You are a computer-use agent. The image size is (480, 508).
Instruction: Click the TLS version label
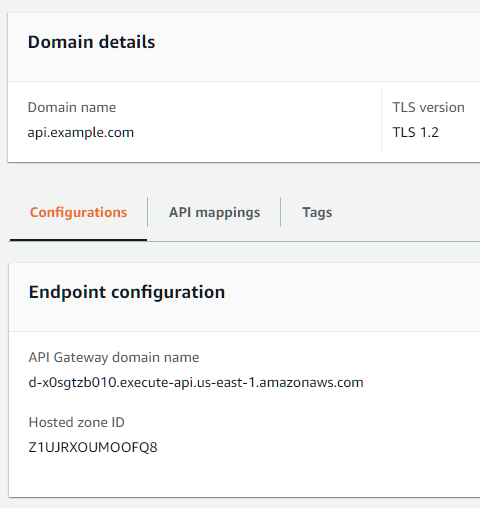pos(428,107)
